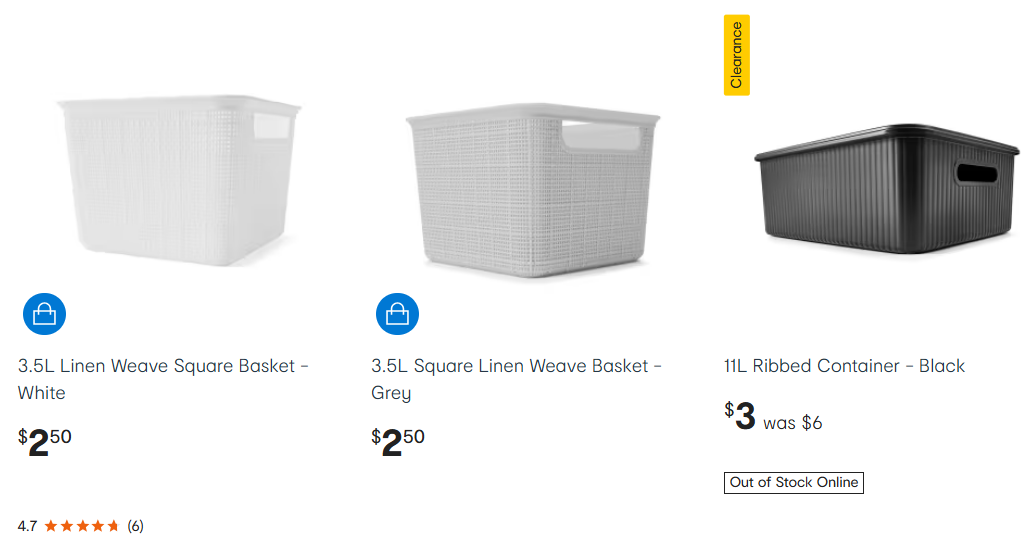The height and width of the screenshot is (542, 1031).
Task: Click the $2.50 price of the grey basket
Action: (x=398, y=441)
